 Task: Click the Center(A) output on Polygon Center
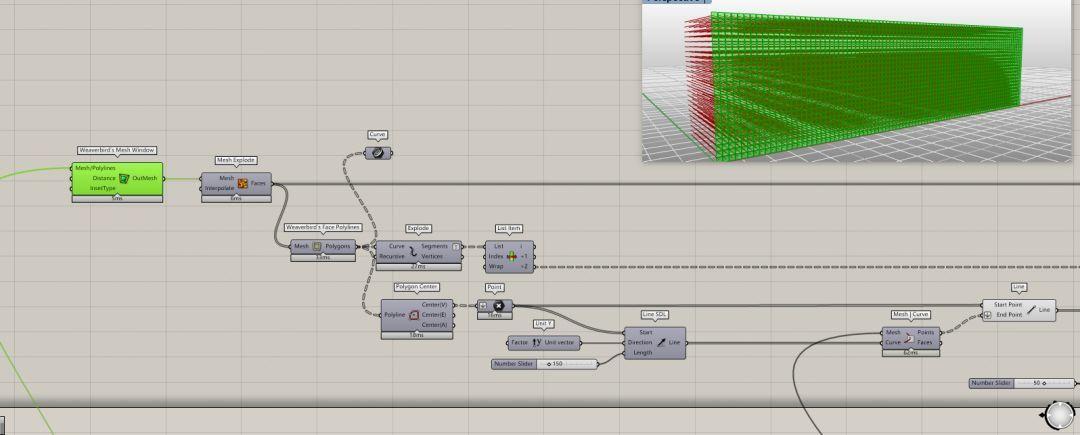[x=434, y=324]
